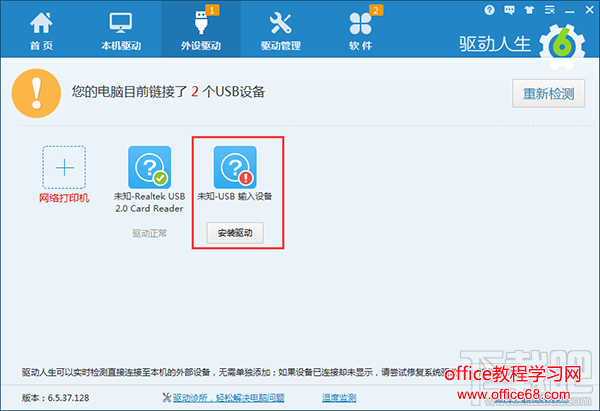Add a 网络打印机 with plus icon
The height and width of the screenshot is (411, 600).
point(64,167)
